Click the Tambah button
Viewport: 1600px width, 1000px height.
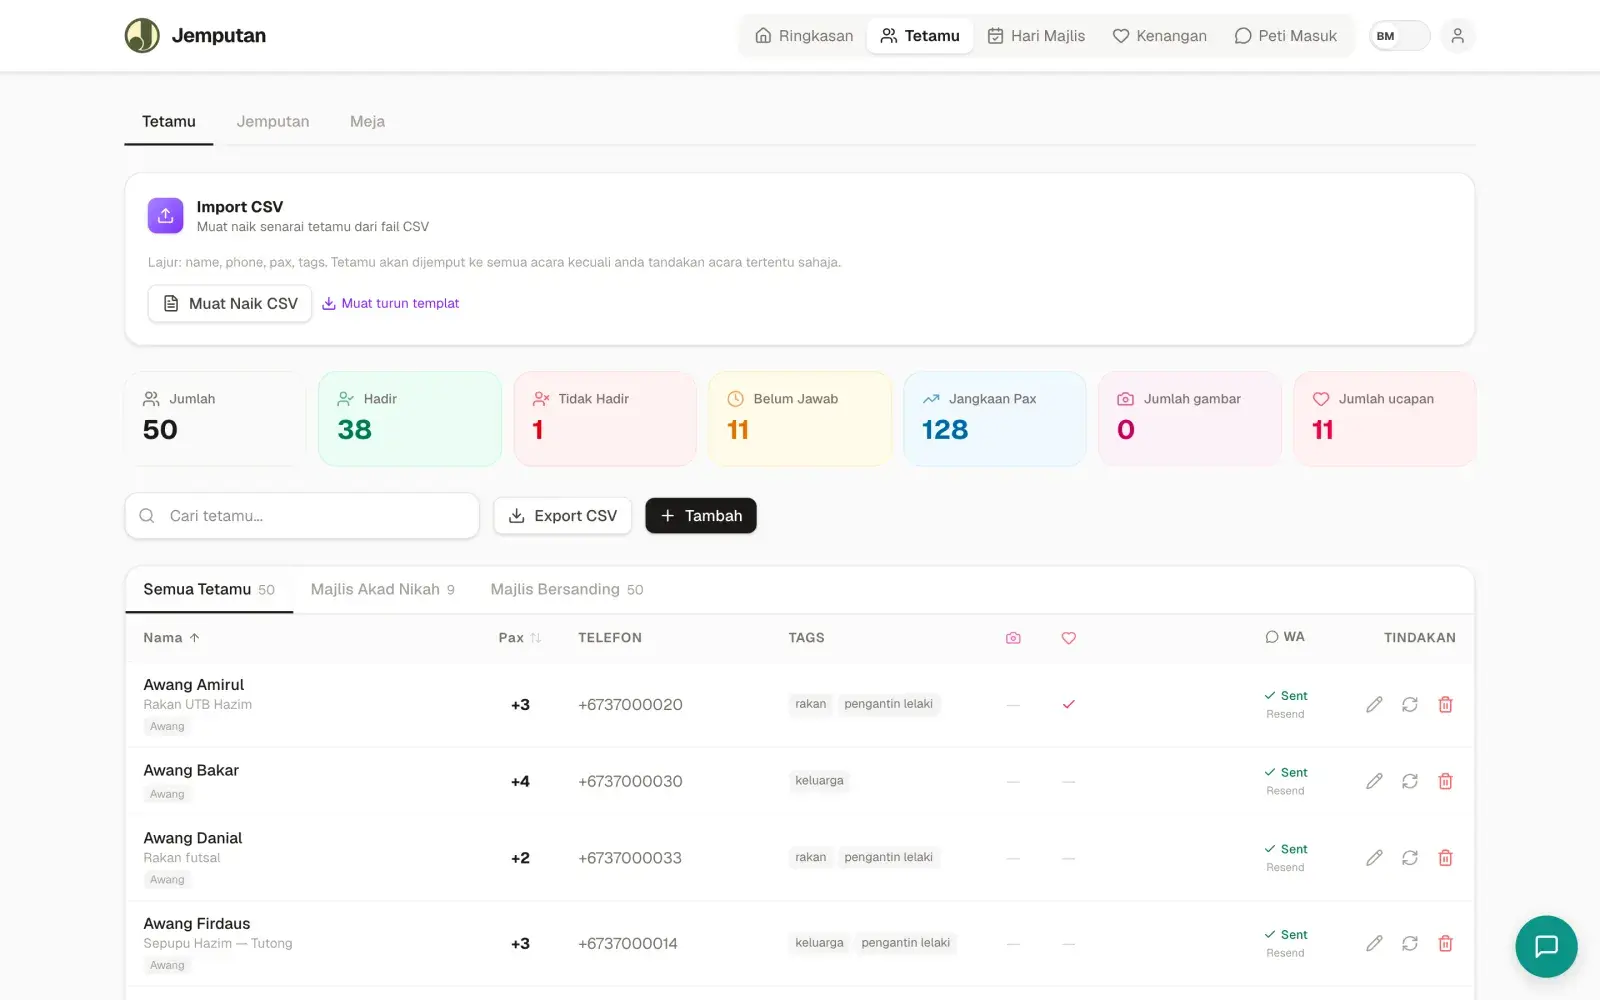click(x=701, y=516)
